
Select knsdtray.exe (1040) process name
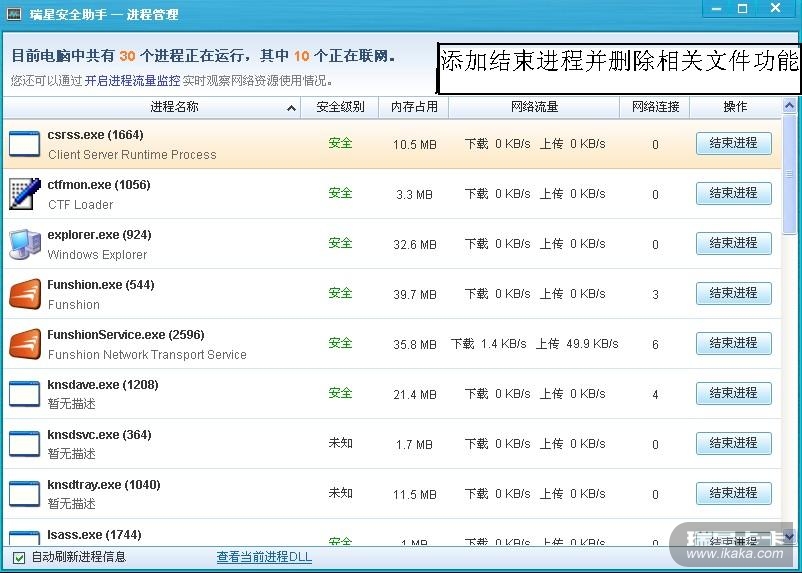(x=104, y=484)
